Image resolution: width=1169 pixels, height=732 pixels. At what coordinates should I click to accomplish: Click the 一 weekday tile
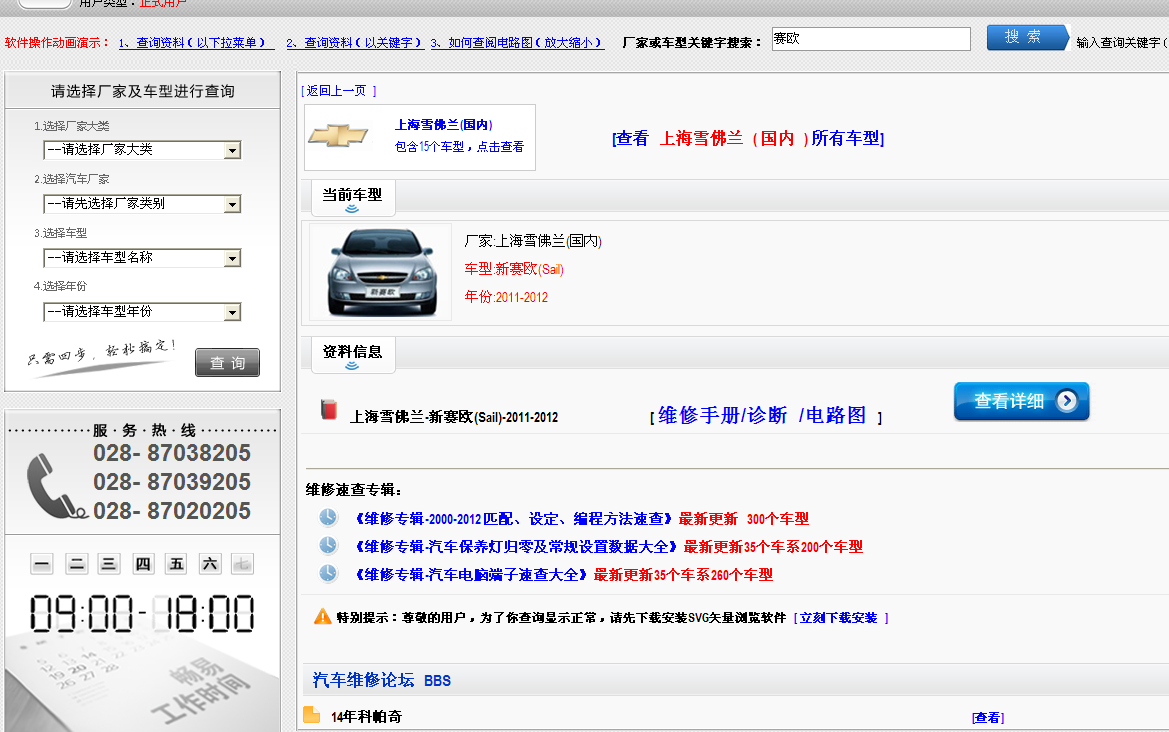(42, 564)
